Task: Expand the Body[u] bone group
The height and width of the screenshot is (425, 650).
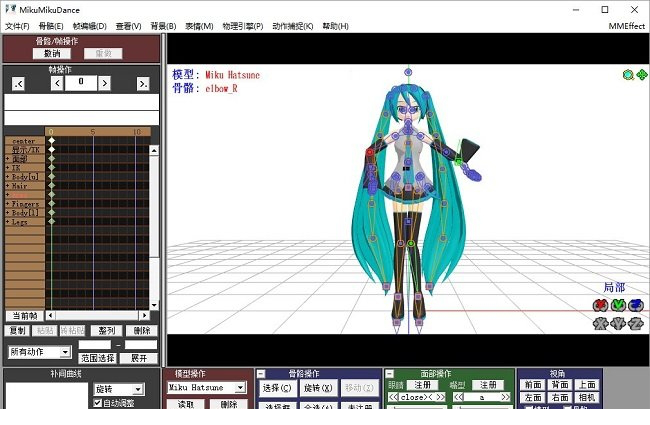Action: coord(8,177)
